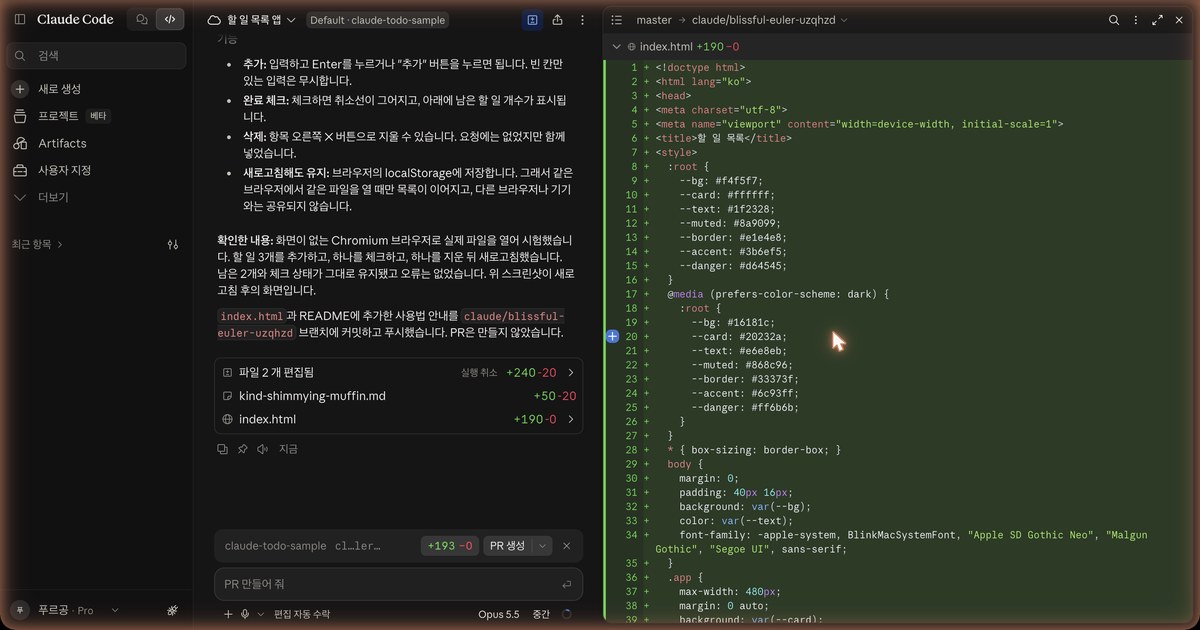Viewport: 1200px width, 630px height.
Task: Click the chevron on index.html +190 row
Action: pos(571,419)
